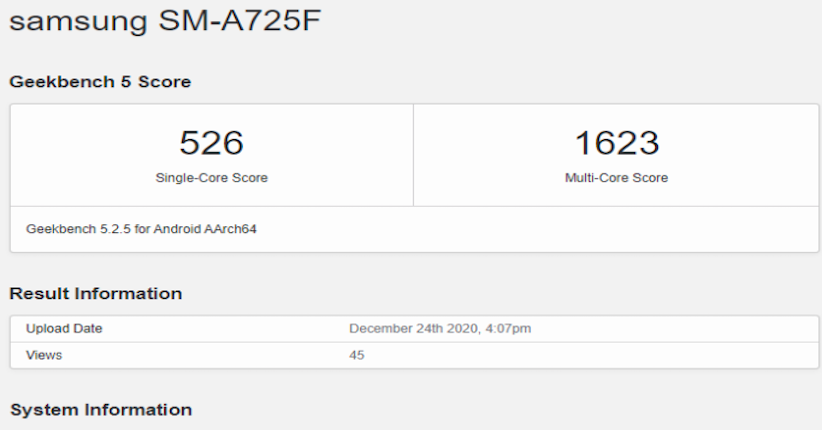Click the 1623 multi-core score value
The width and height of the screenshot is (822, 430).
click(616, 142)
